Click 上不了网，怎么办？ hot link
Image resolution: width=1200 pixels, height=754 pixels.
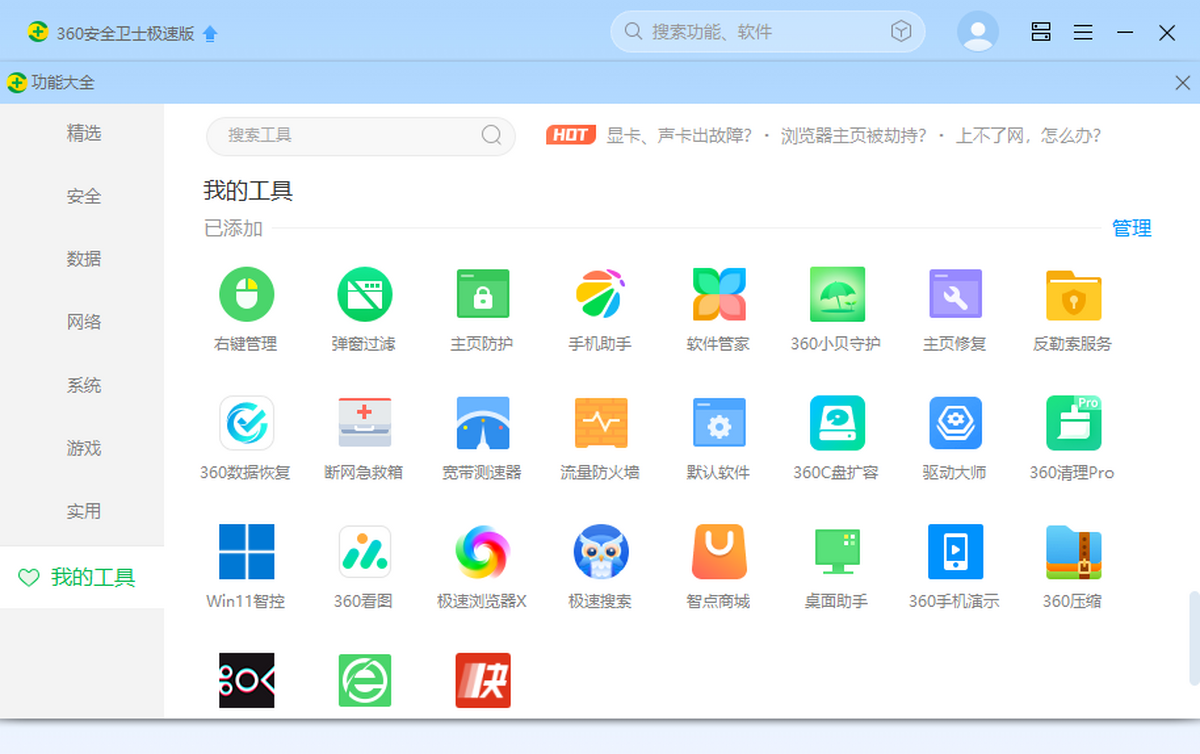click(1028, 135)
